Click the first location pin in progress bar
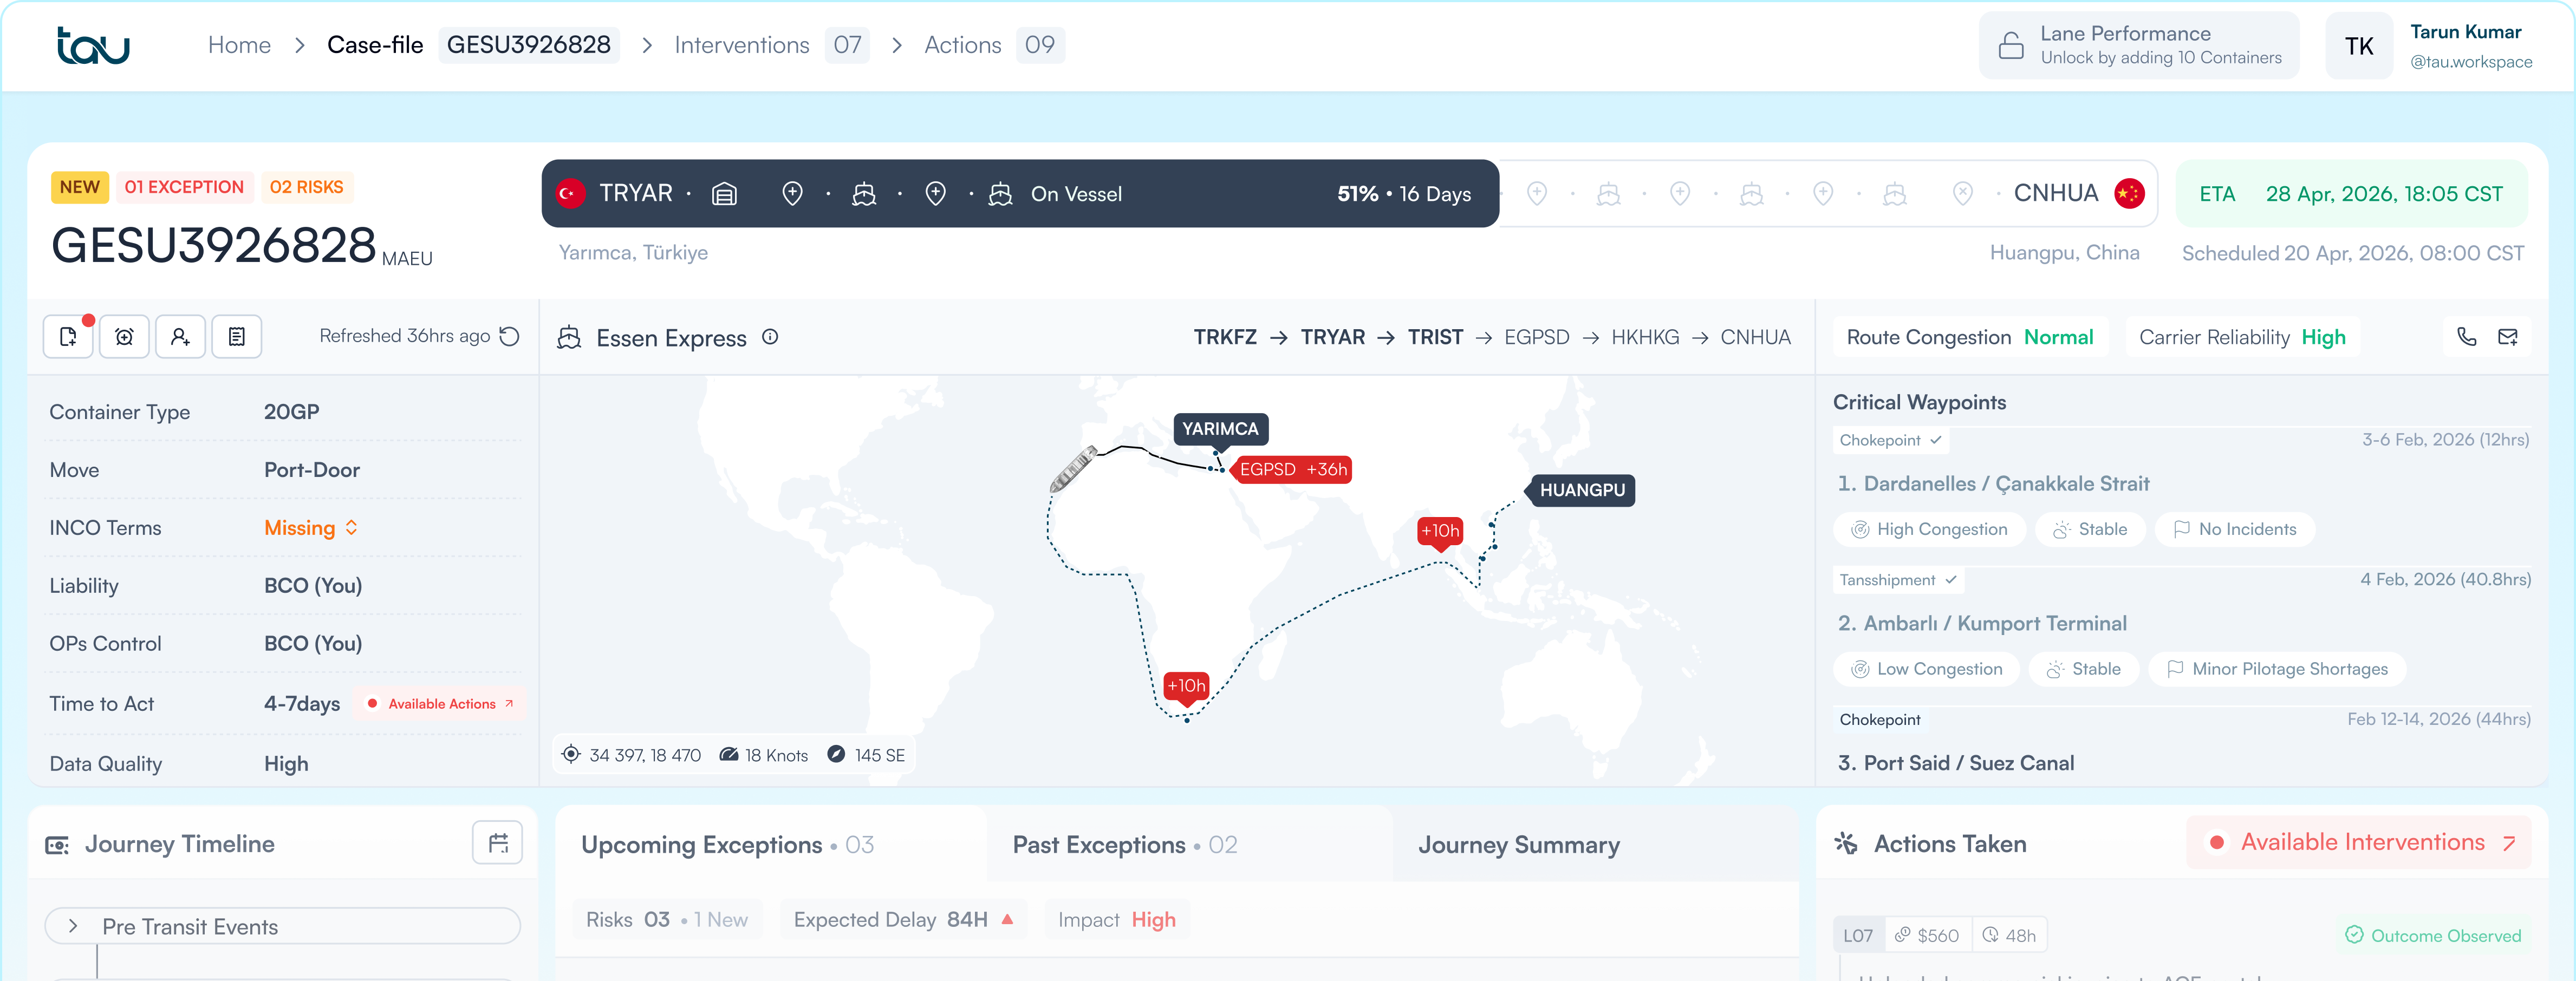Viewport: 2576px width, 981px height. (792, 194)
